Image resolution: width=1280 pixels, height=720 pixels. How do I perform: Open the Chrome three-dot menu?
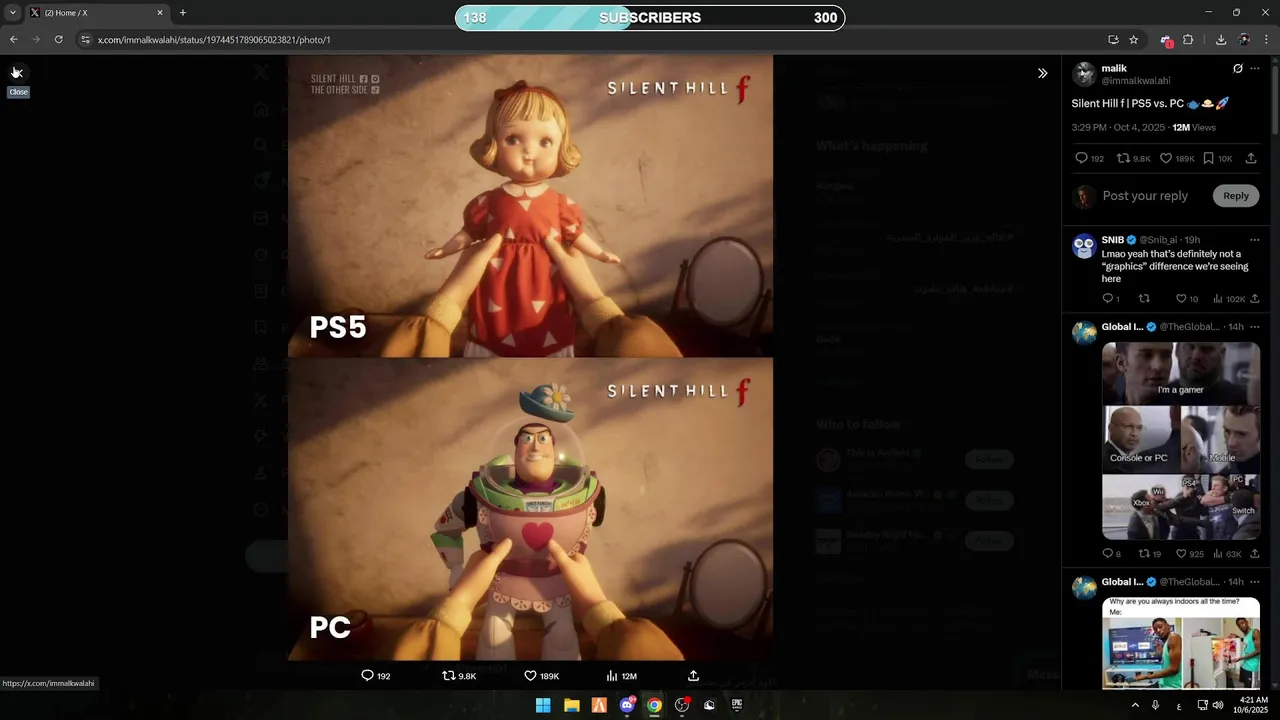[x=1266, y=40]
